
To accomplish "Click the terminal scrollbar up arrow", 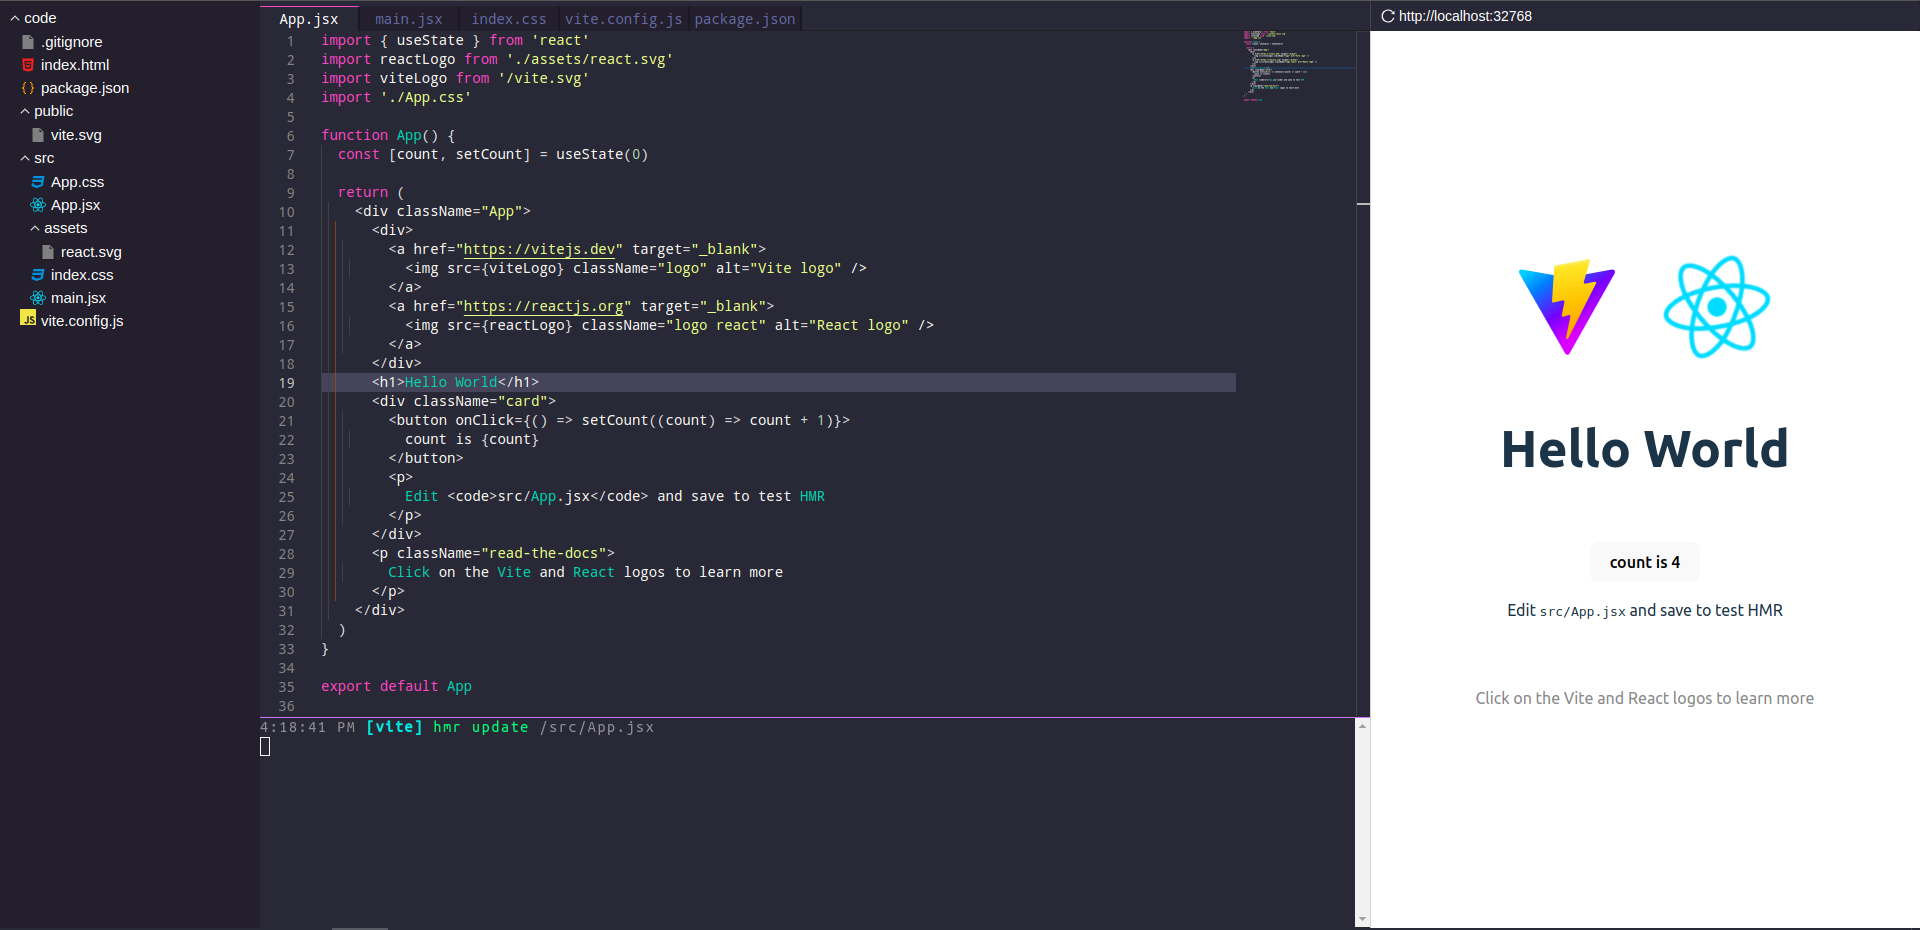I will click(1362, 726).
